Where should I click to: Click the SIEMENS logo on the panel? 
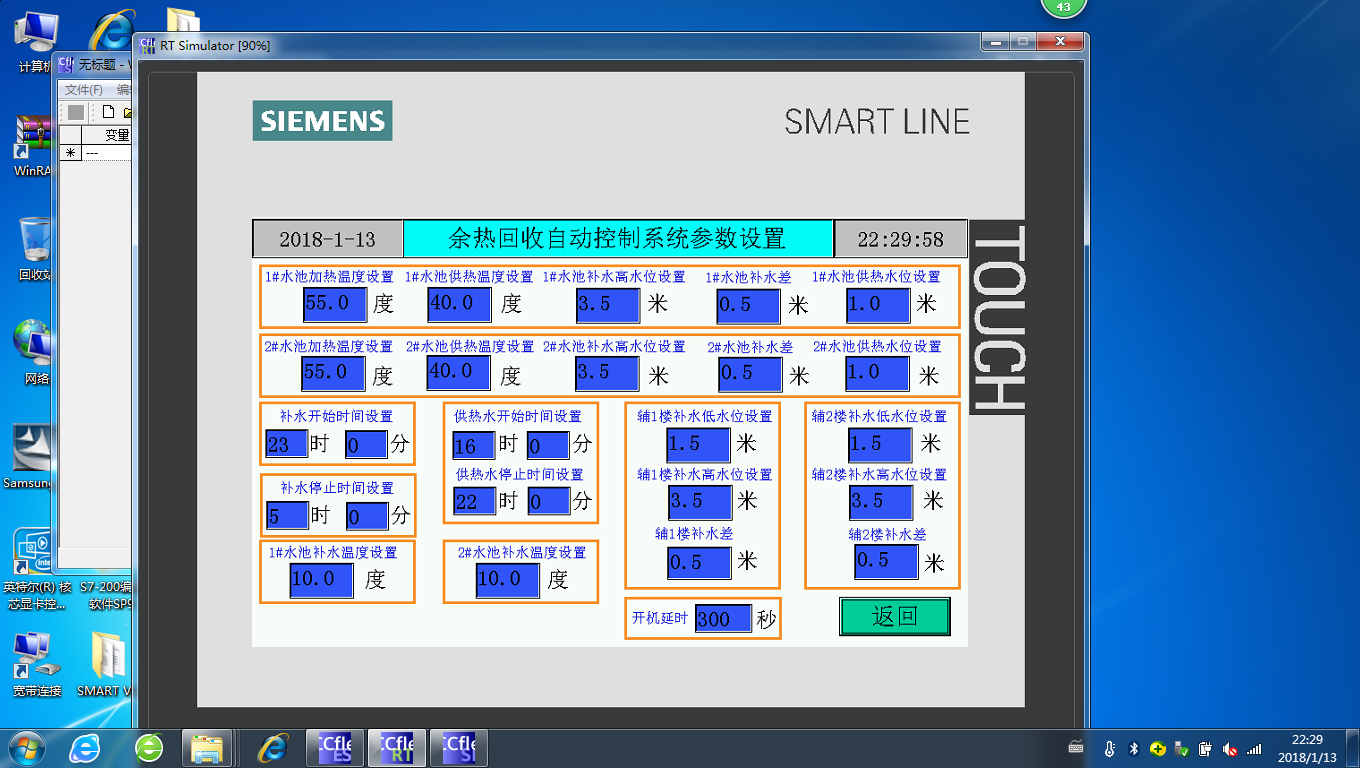pyautogui.click(x=322, y=121)
